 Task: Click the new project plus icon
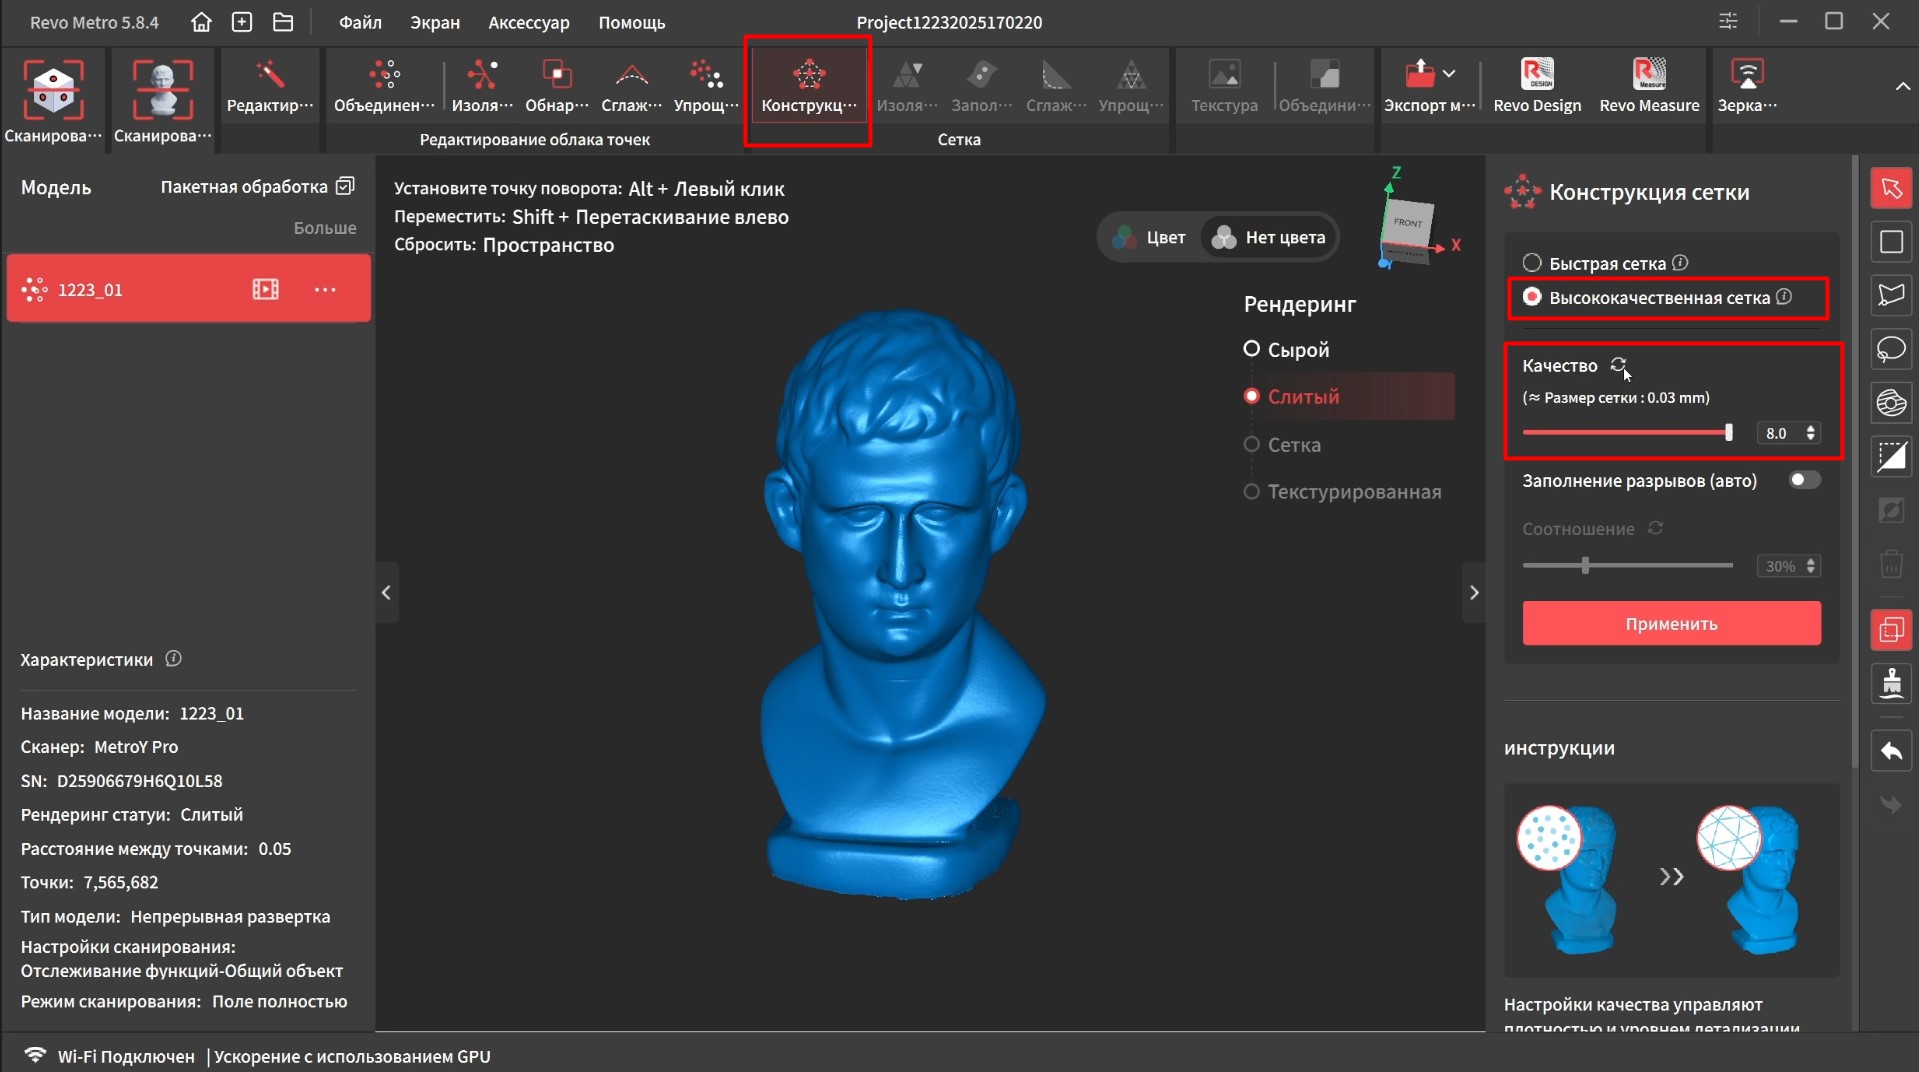tap(242, 22)
